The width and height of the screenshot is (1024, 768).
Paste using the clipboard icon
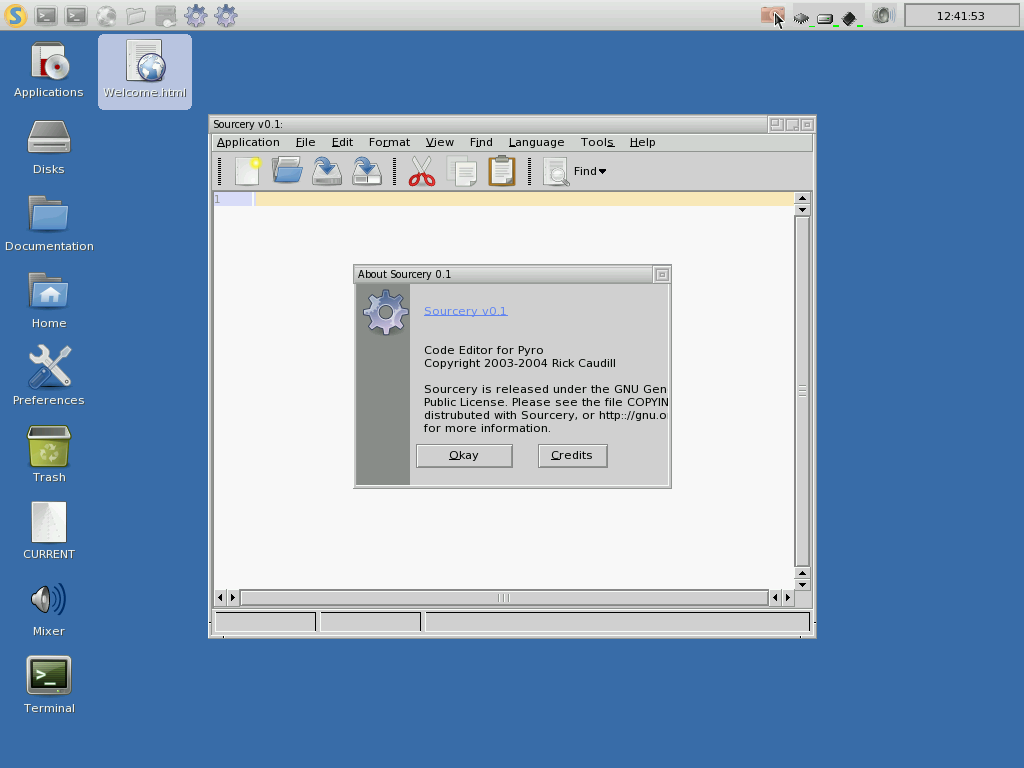(x=502, y=171)
